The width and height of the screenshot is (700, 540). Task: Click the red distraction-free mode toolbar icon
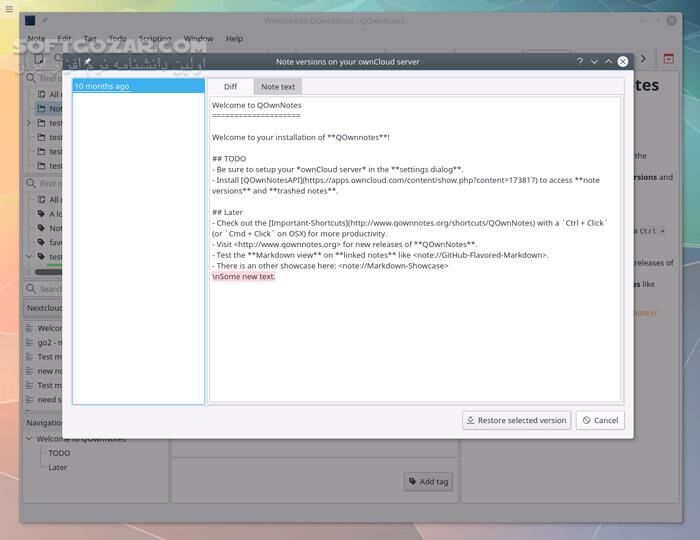click(668, 58)
